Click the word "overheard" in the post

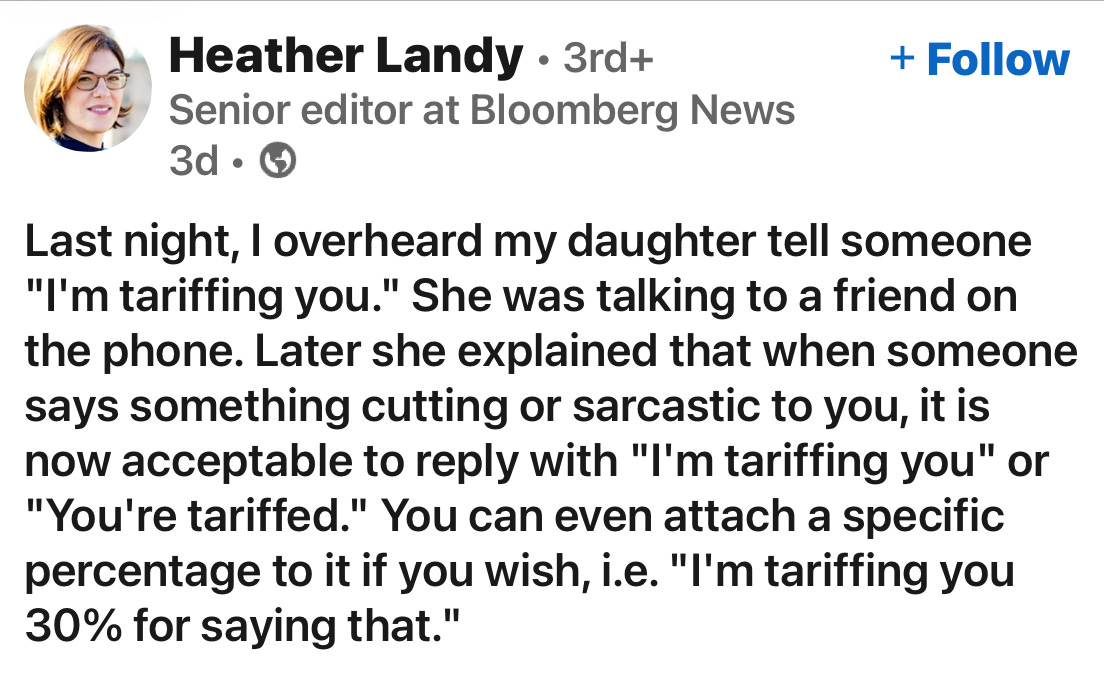378,242
